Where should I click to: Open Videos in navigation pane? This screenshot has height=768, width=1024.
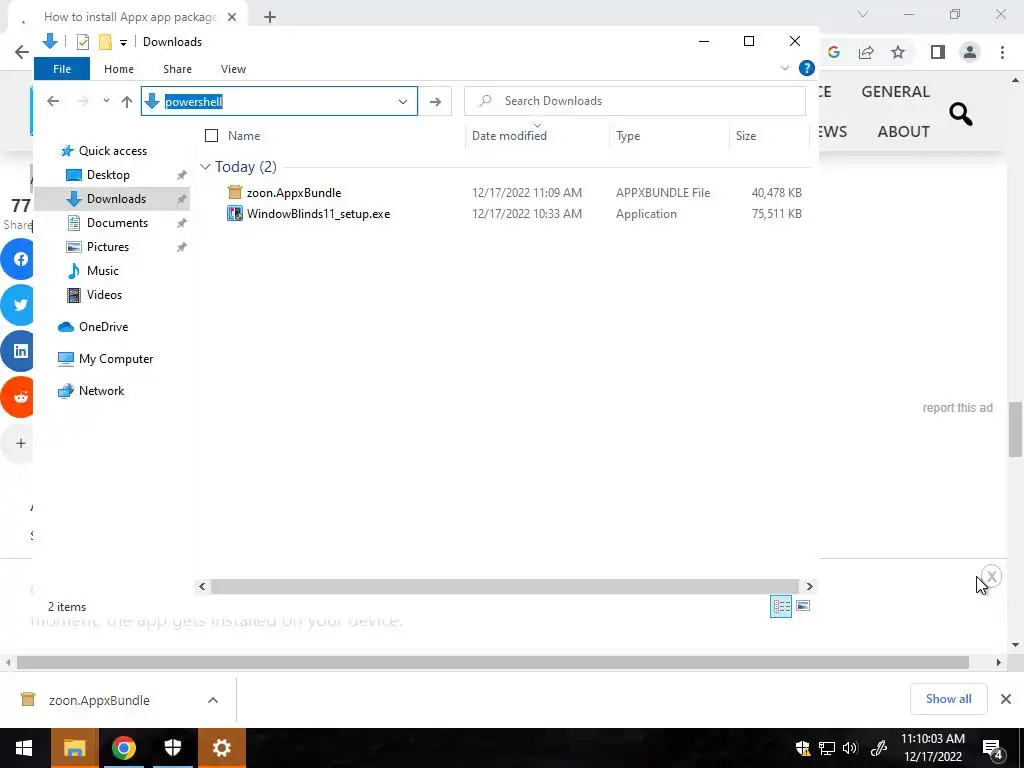[104, 295]
